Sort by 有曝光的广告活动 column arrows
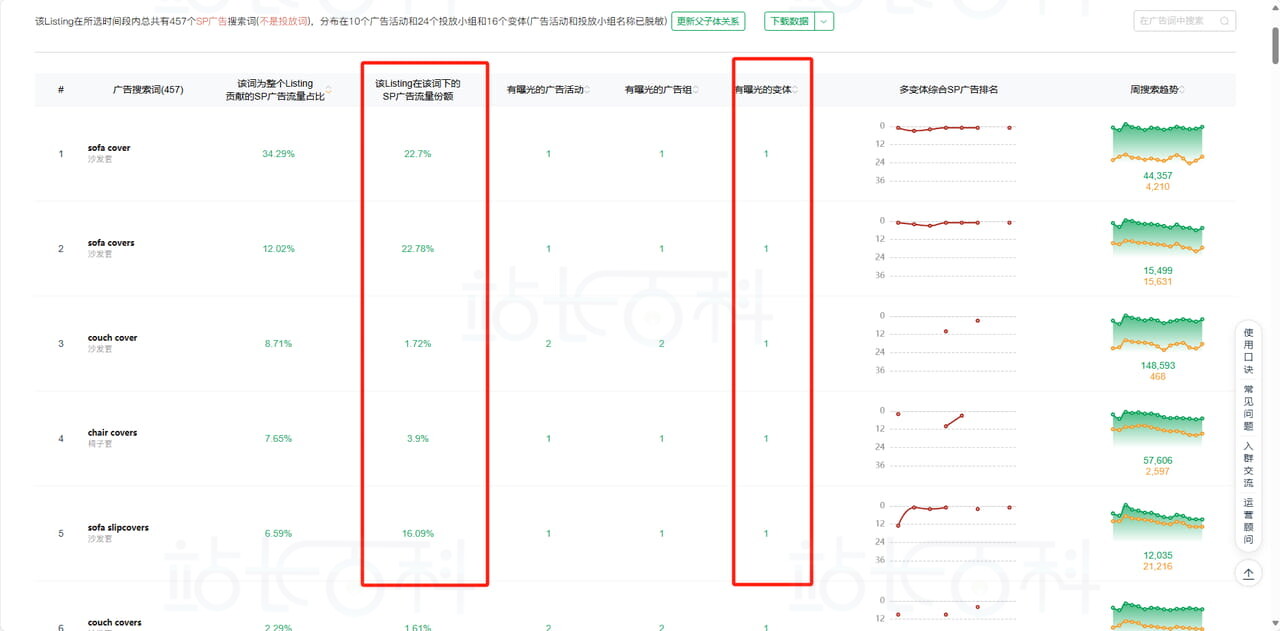Screen dimensions: 1280x631 coord(587,90)
